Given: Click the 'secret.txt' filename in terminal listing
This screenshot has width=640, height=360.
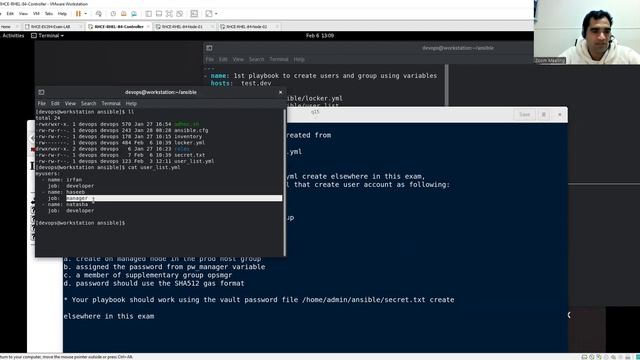Looking at the screenshot, I should pyautogui.click(x=190, y=155).
